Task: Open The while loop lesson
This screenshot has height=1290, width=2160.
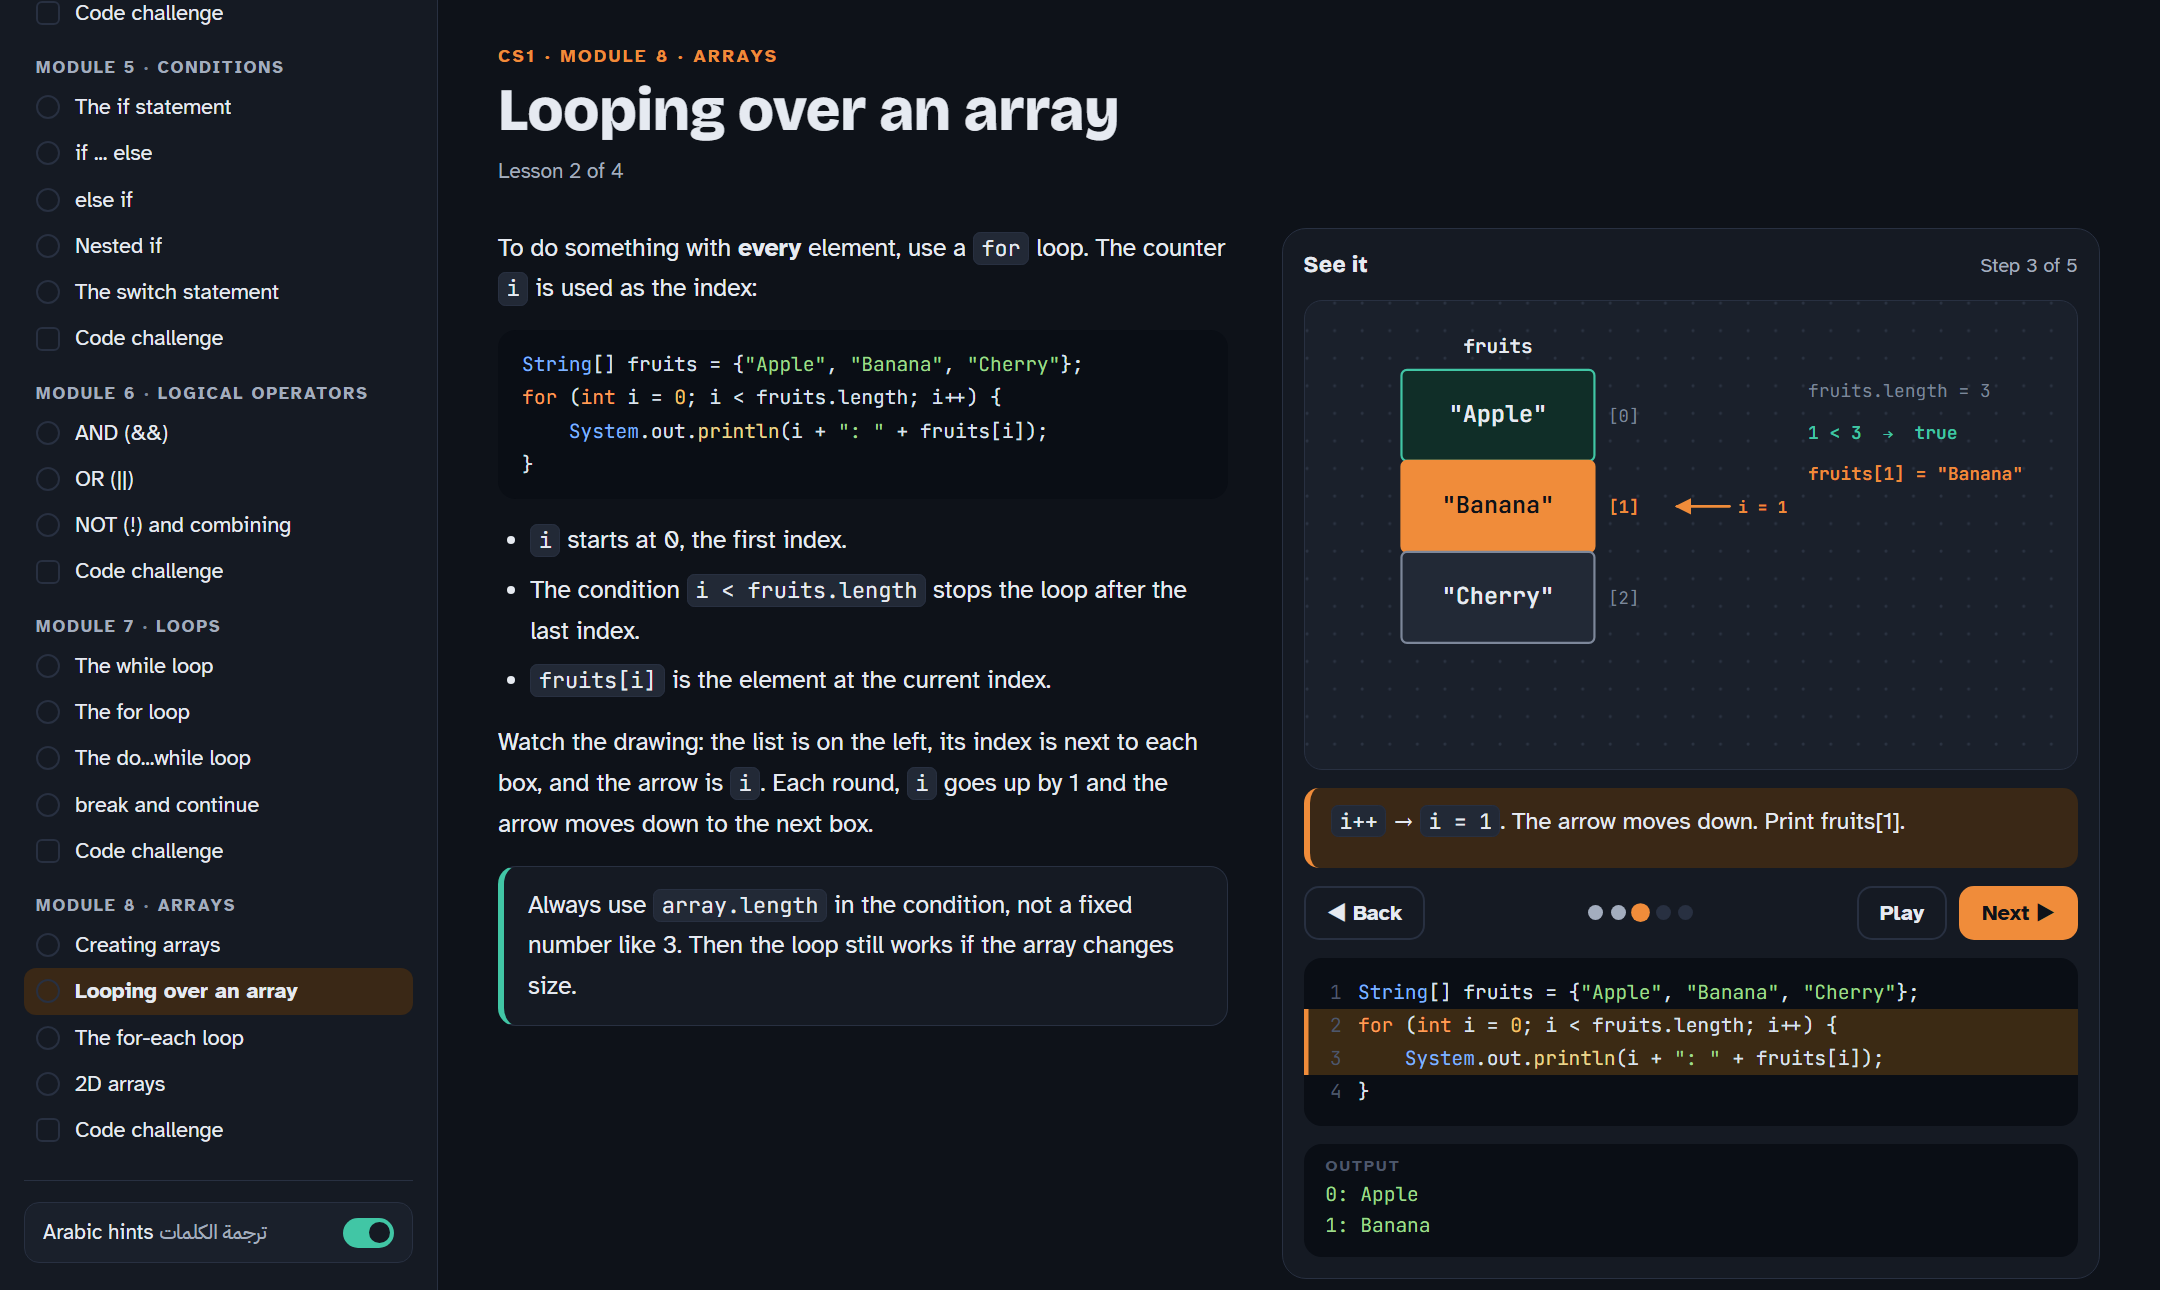Action: click(x=218, y=666)
